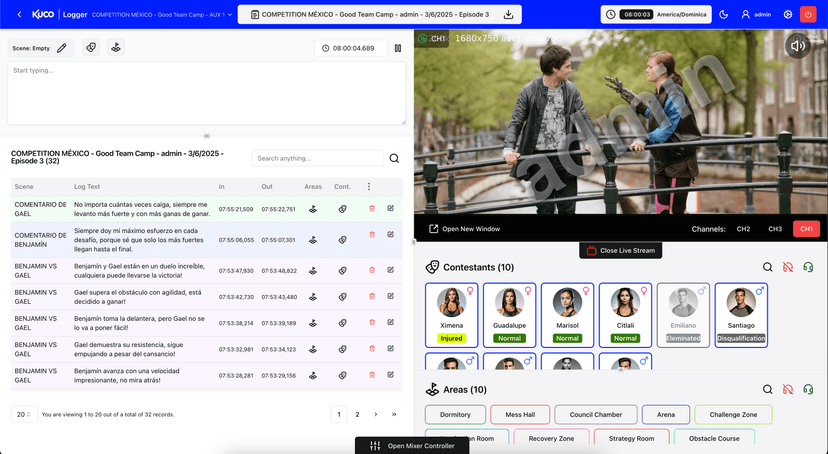Click the contestants mask icon above the text box

[x=91, y=48]
